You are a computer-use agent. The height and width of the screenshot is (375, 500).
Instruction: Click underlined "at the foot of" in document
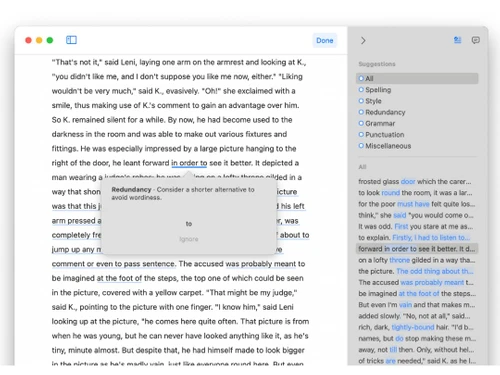click(x=119, y=278)
